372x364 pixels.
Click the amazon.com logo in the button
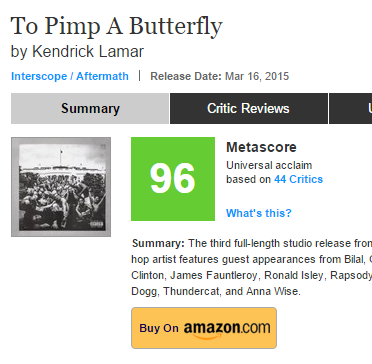click(227, 329)
